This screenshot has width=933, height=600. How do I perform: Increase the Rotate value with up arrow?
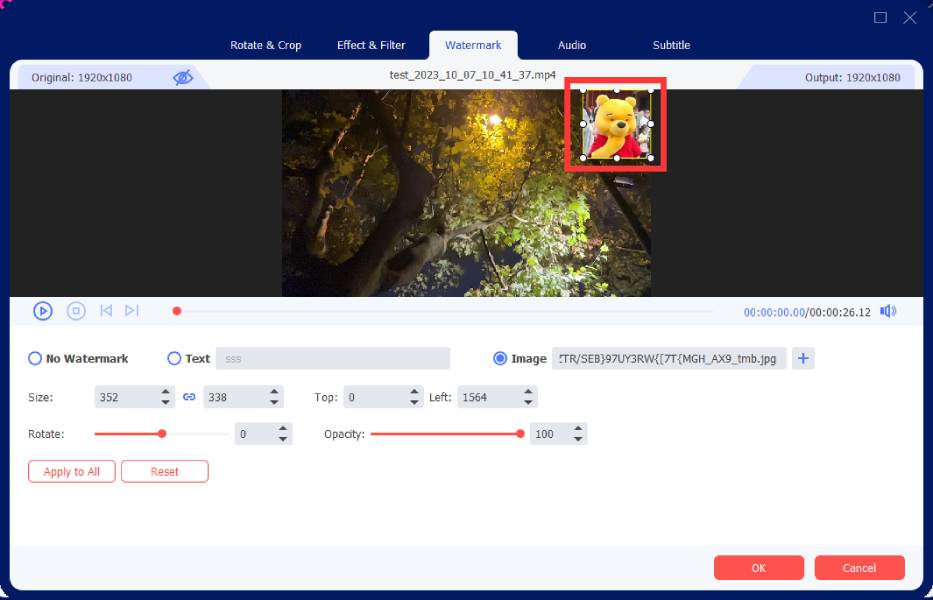pyautogui.click(x=283, y=429)
